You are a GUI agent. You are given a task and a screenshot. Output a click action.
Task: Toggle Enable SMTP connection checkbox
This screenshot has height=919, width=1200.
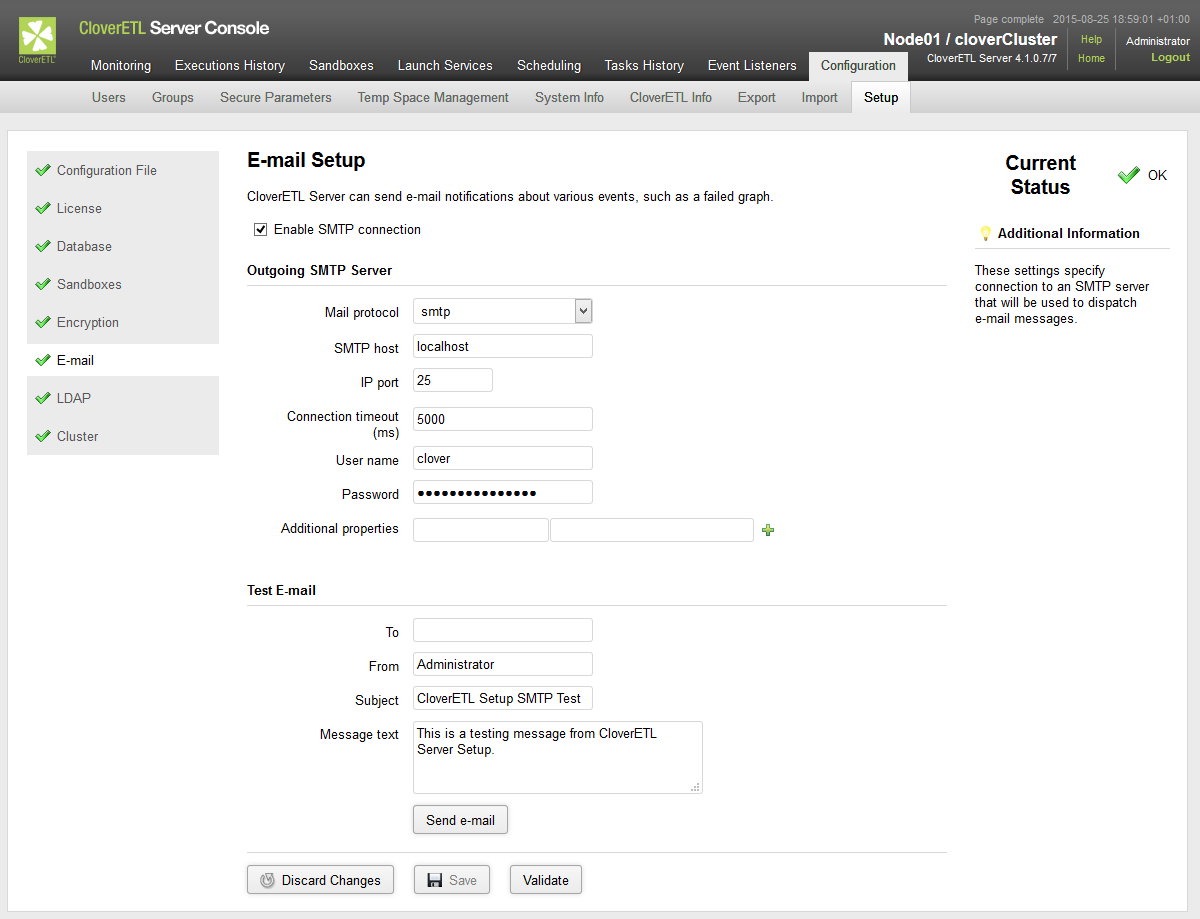tap(261, 229)
